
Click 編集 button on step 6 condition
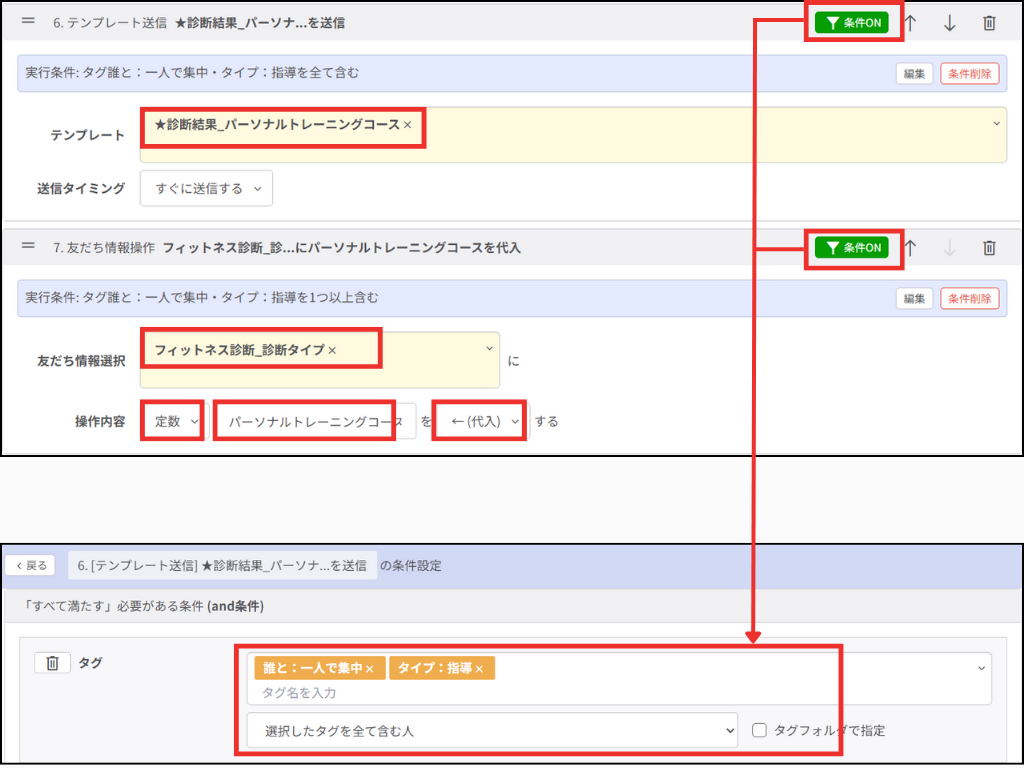point(914,73)
